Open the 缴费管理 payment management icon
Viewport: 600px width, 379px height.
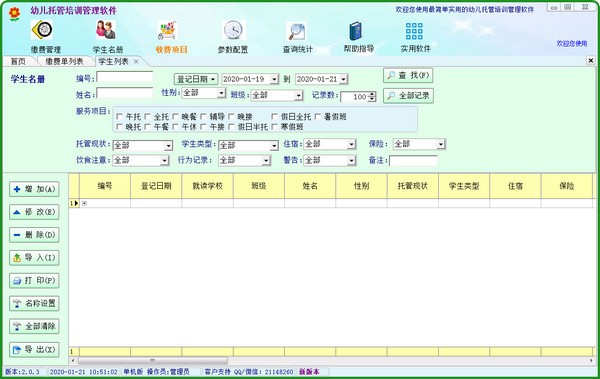point(42,30)
